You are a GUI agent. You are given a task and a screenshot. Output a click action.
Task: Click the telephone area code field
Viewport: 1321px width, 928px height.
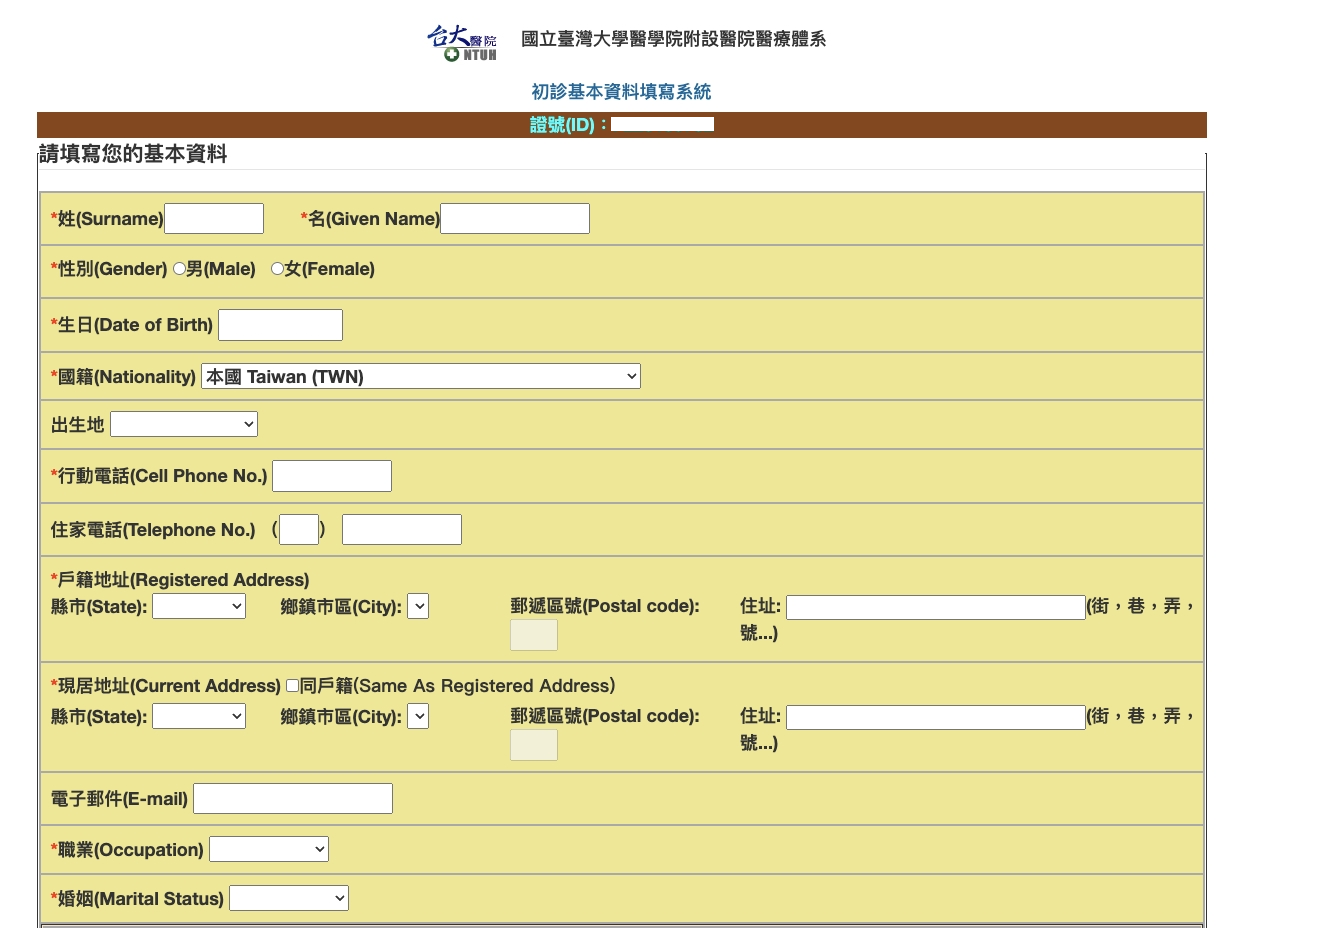pos(299,530)
